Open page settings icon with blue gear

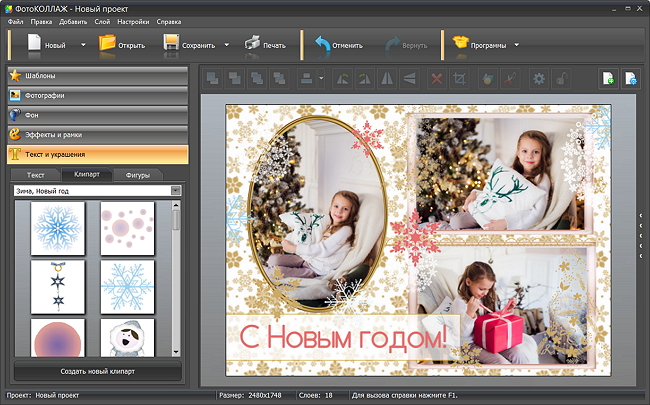click(x=631, y=78)
